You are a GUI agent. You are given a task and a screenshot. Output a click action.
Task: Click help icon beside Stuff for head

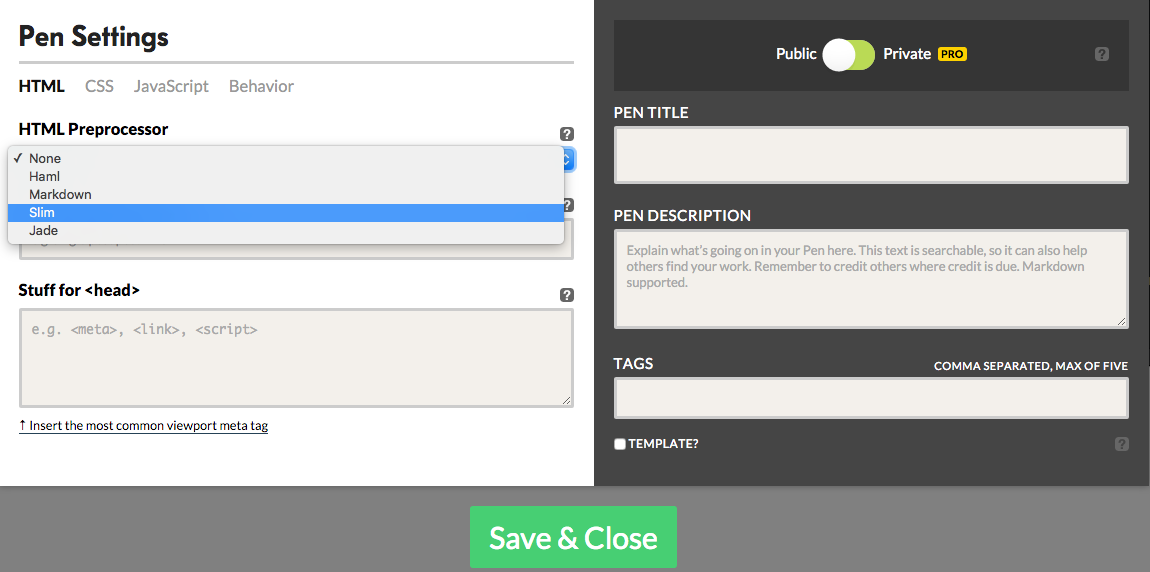(x=567, y=295)
